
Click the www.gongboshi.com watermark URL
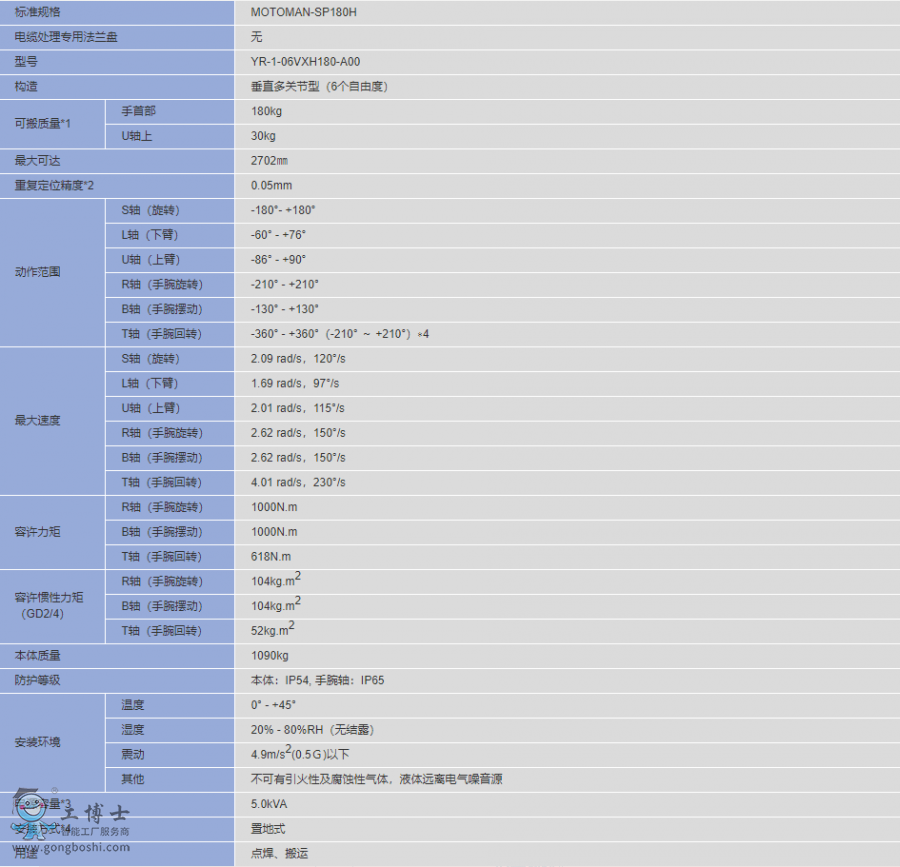tap(74, 847)
